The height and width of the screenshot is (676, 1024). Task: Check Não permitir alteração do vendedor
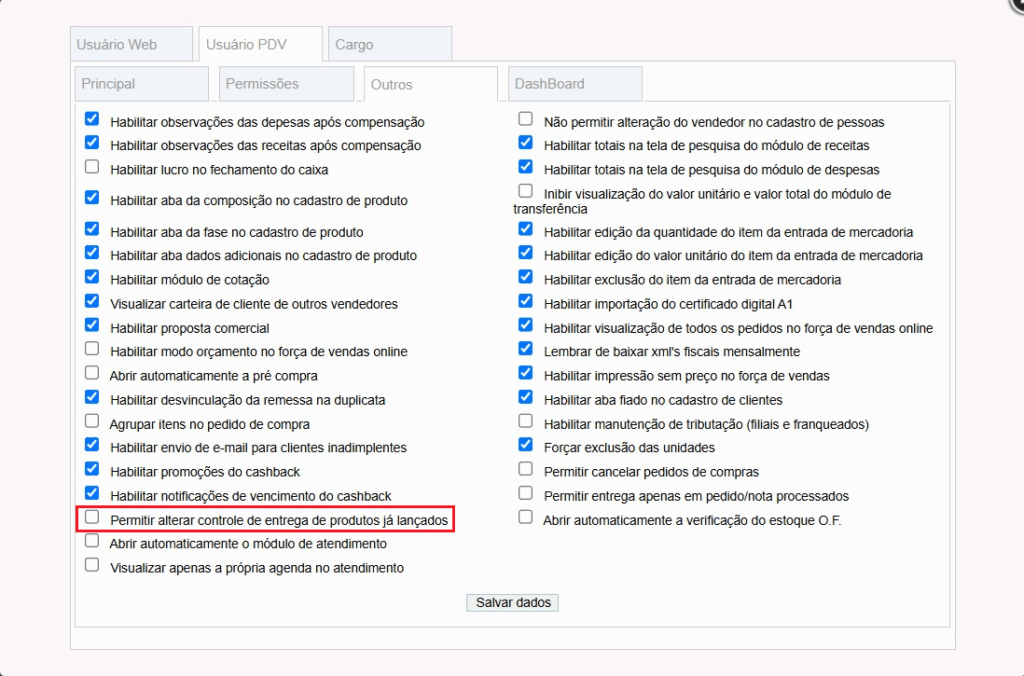526,119
